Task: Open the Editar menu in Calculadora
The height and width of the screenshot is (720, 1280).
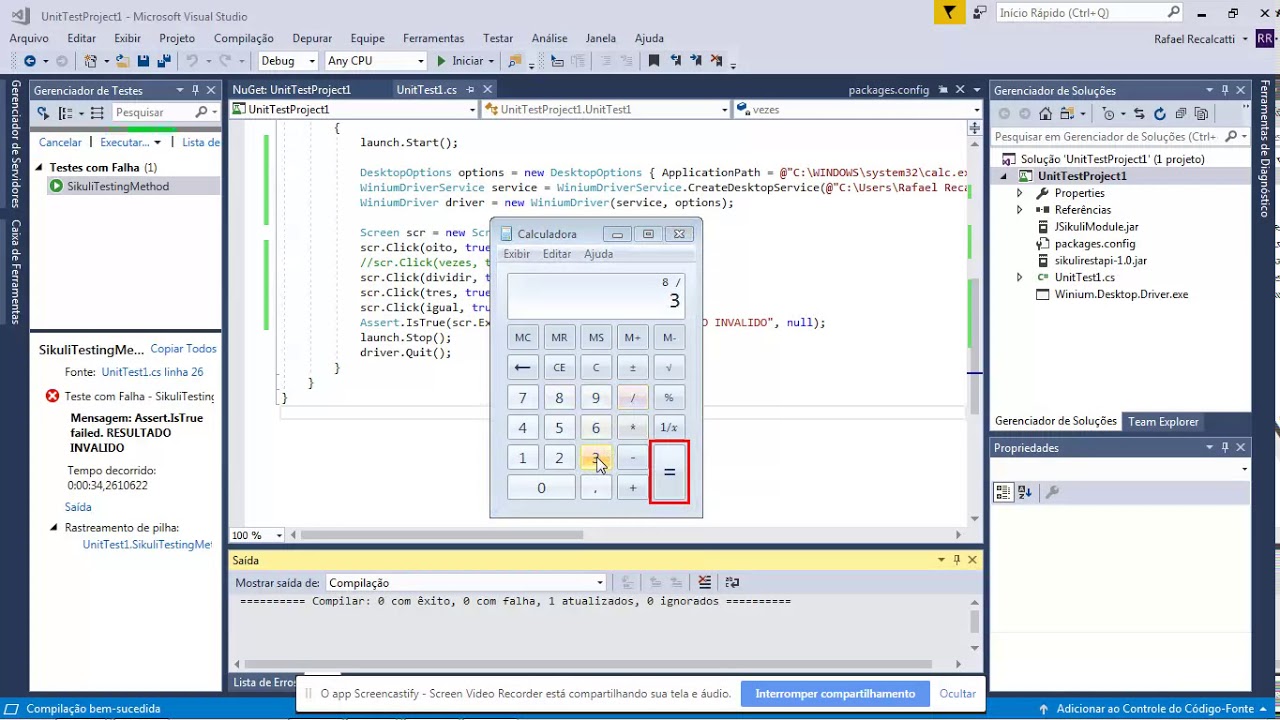Action: coord(557,254)
